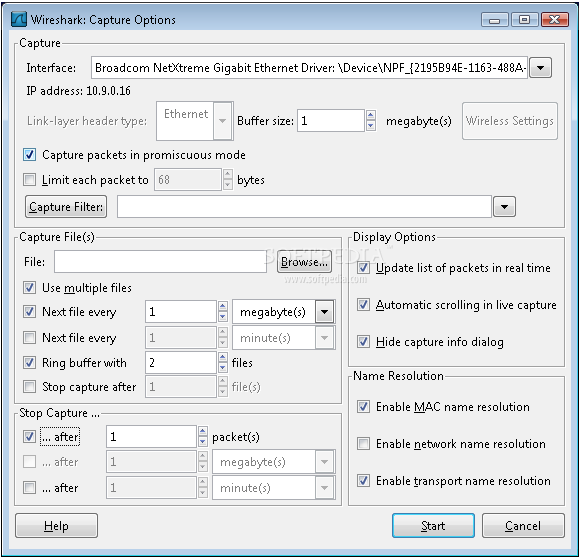This screenshot has width=579, height=557.
Task: Click the capture File path field
Action: 160,262
